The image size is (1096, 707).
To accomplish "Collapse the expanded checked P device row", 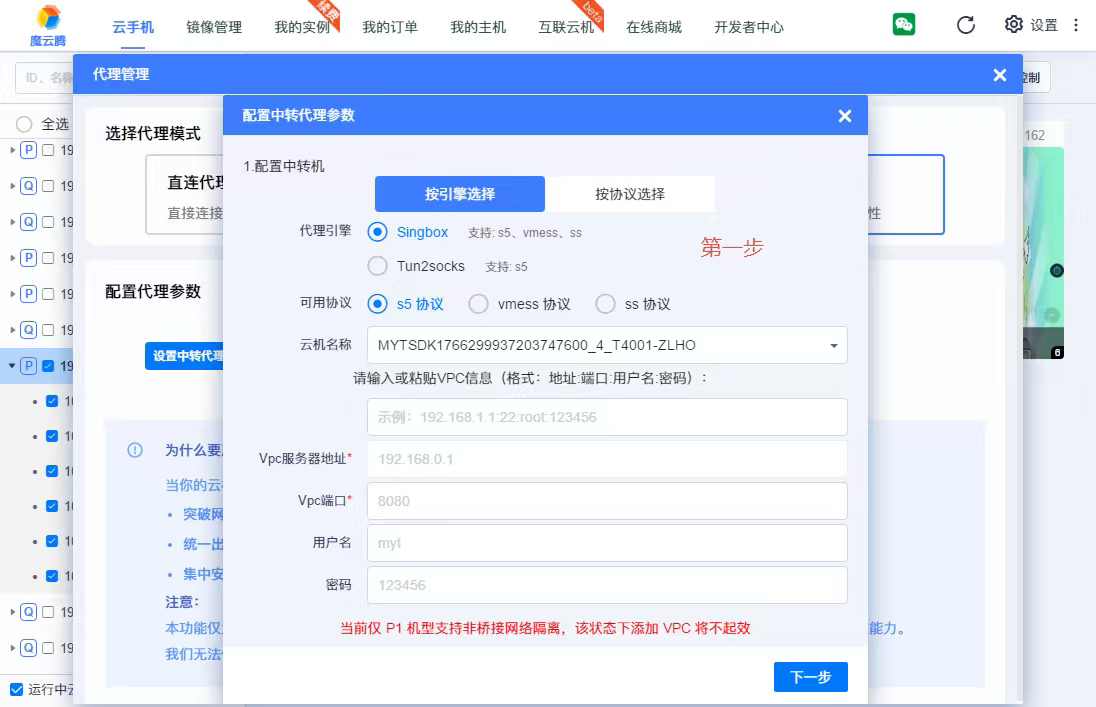I will point(13,366).
